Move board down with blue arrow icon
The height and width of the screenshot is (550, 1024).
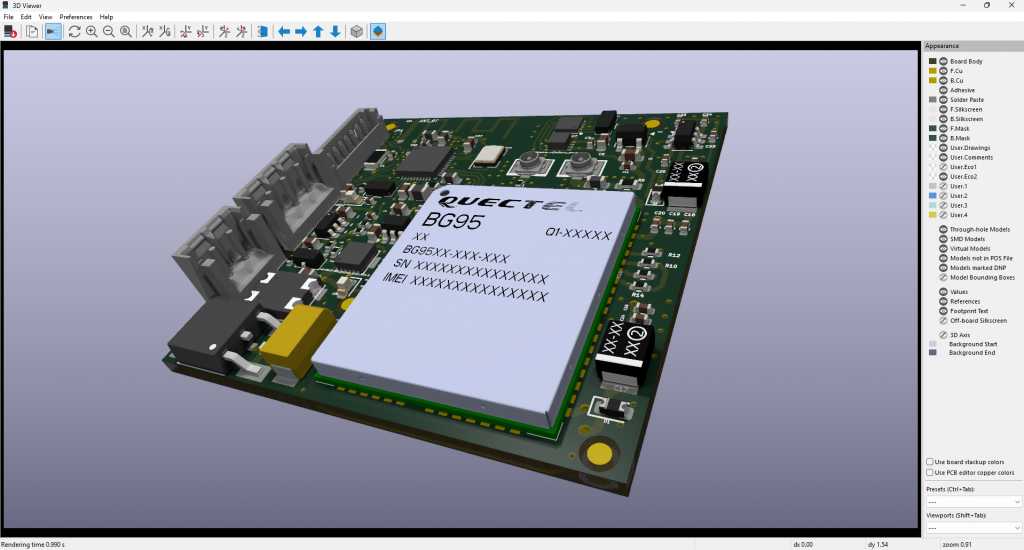tap(335, 31)
